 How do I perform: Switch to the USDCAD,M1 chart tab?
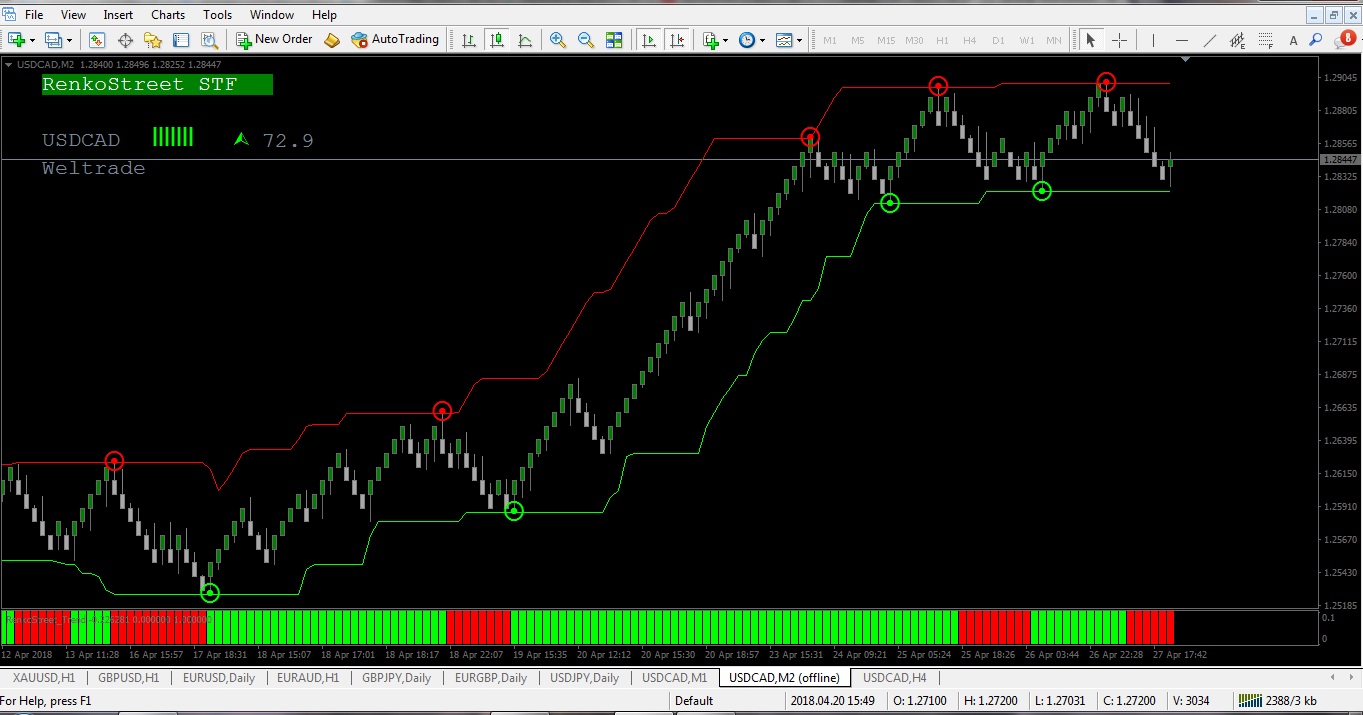[x=674, y=677]
